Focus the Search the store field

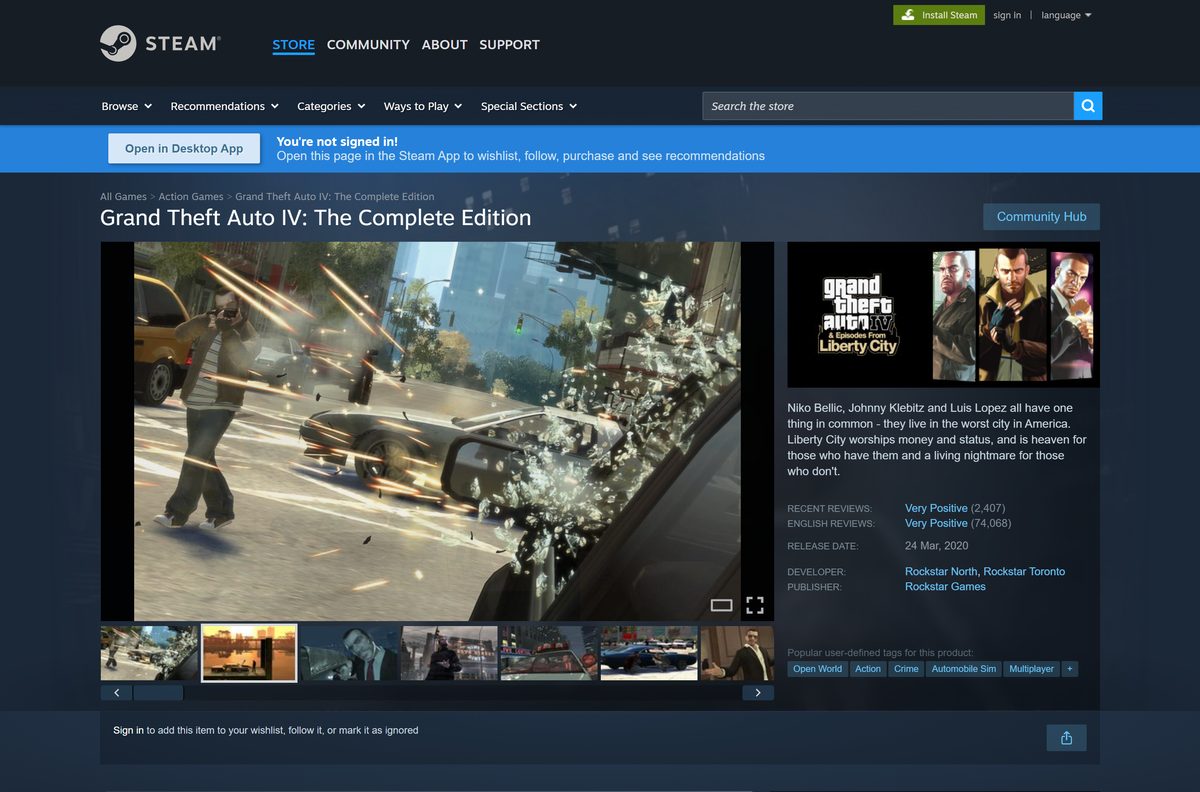click(888, 106)
